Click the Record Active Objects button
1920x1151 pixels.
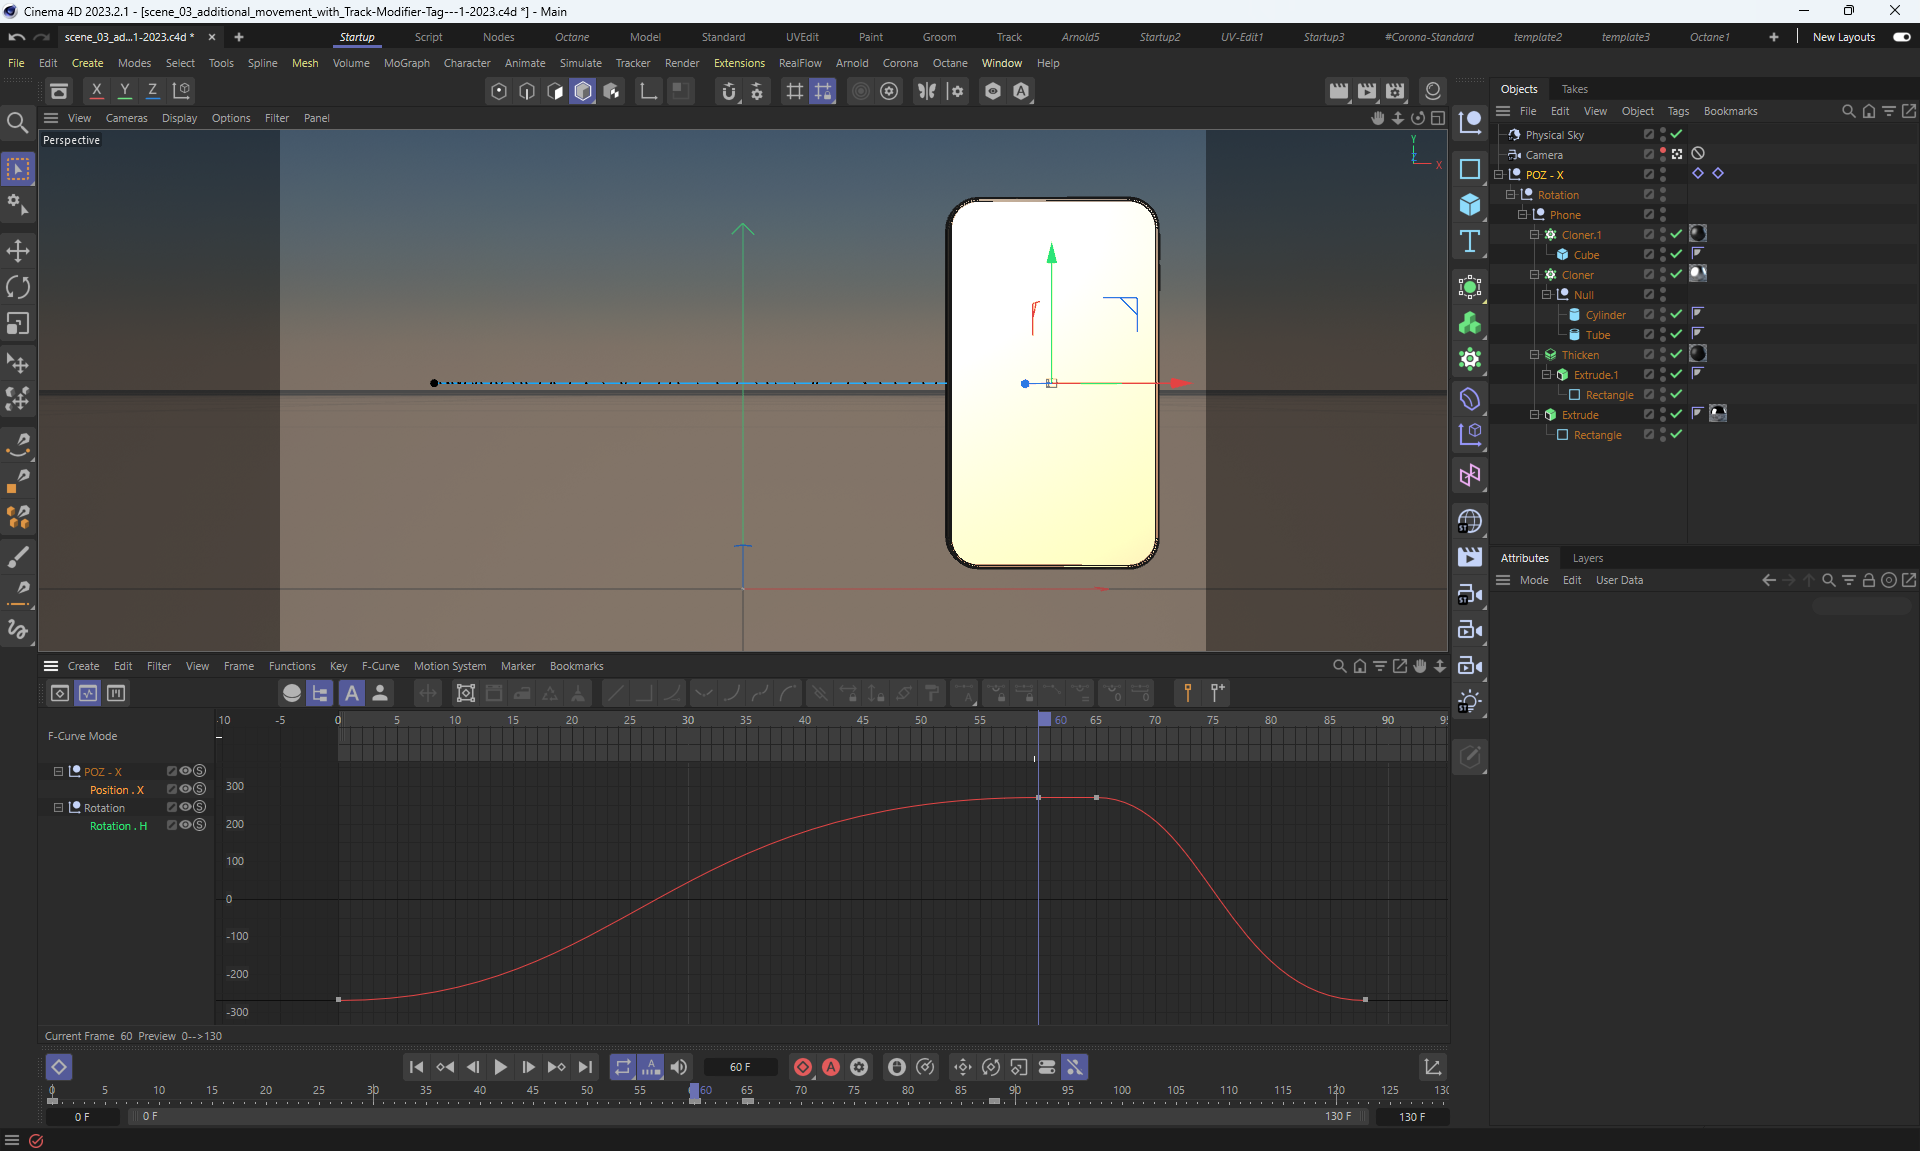[x=802, y=1067]
